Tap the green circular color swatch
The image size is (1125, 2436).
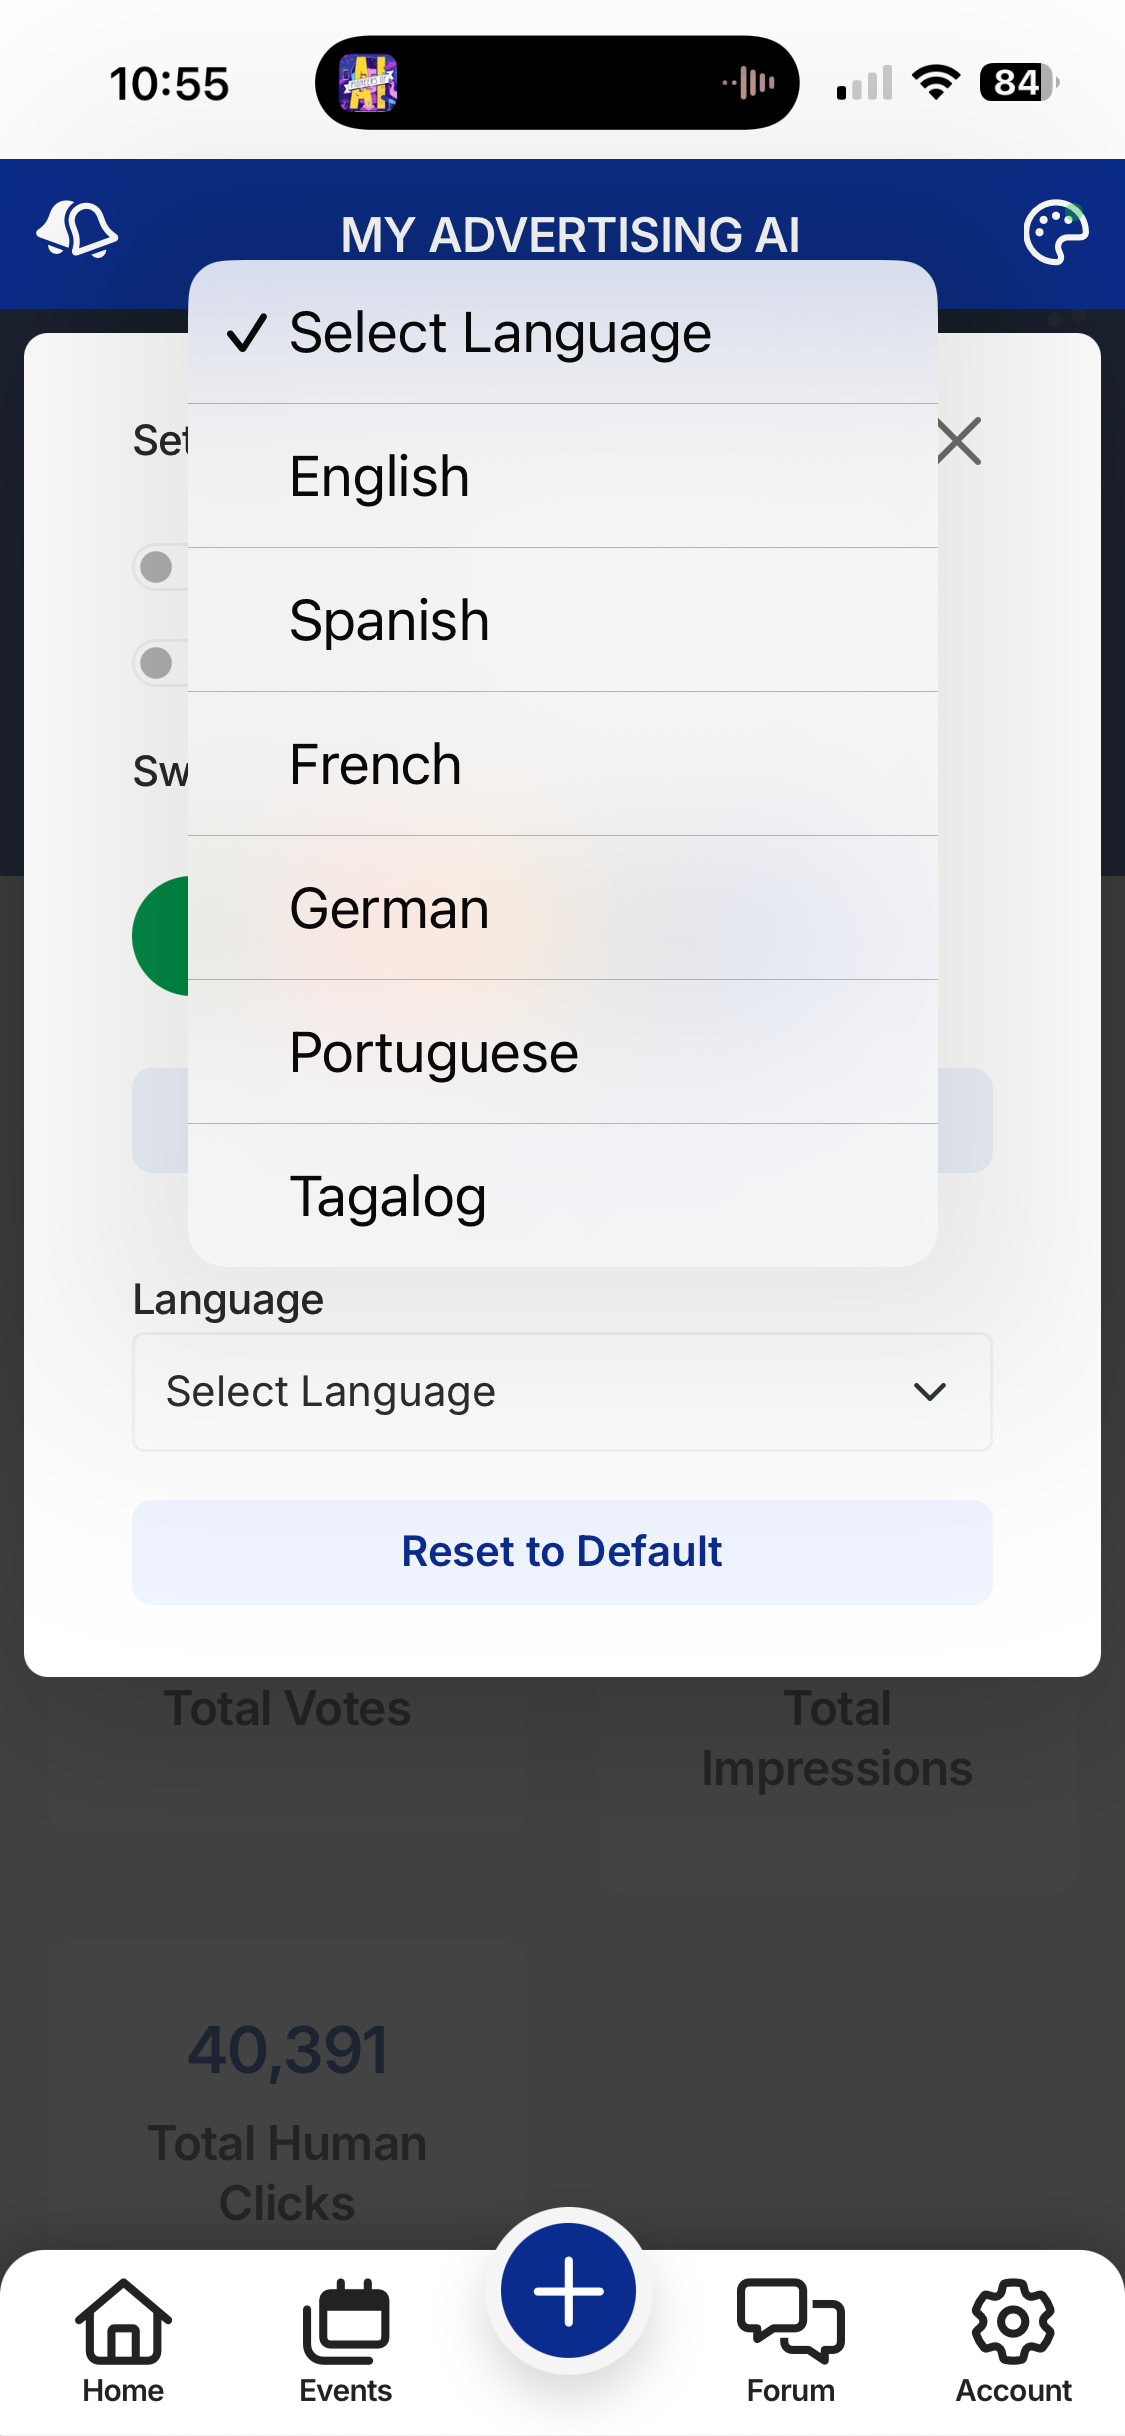162,936
